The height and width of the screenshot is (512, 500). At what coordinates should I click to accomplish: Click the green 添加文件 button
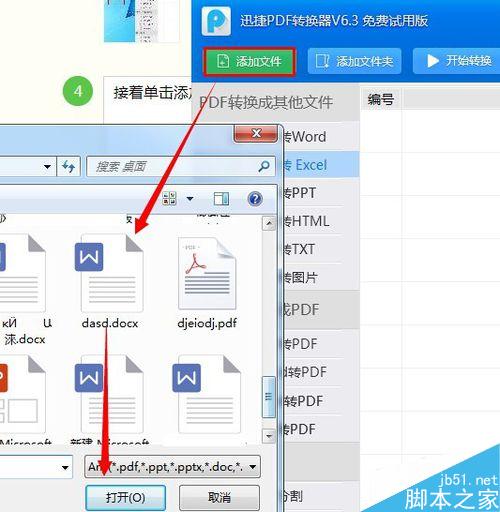pyautogui.click(x=249, y=62)
